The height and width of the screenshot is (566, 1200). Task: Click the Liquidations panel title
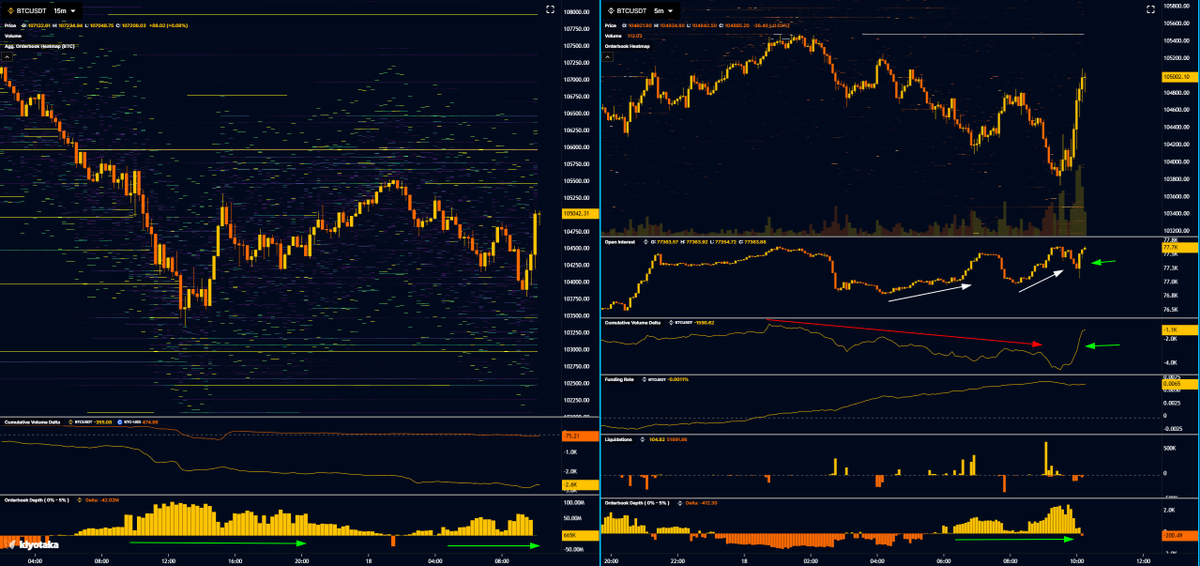click(620, 438)
